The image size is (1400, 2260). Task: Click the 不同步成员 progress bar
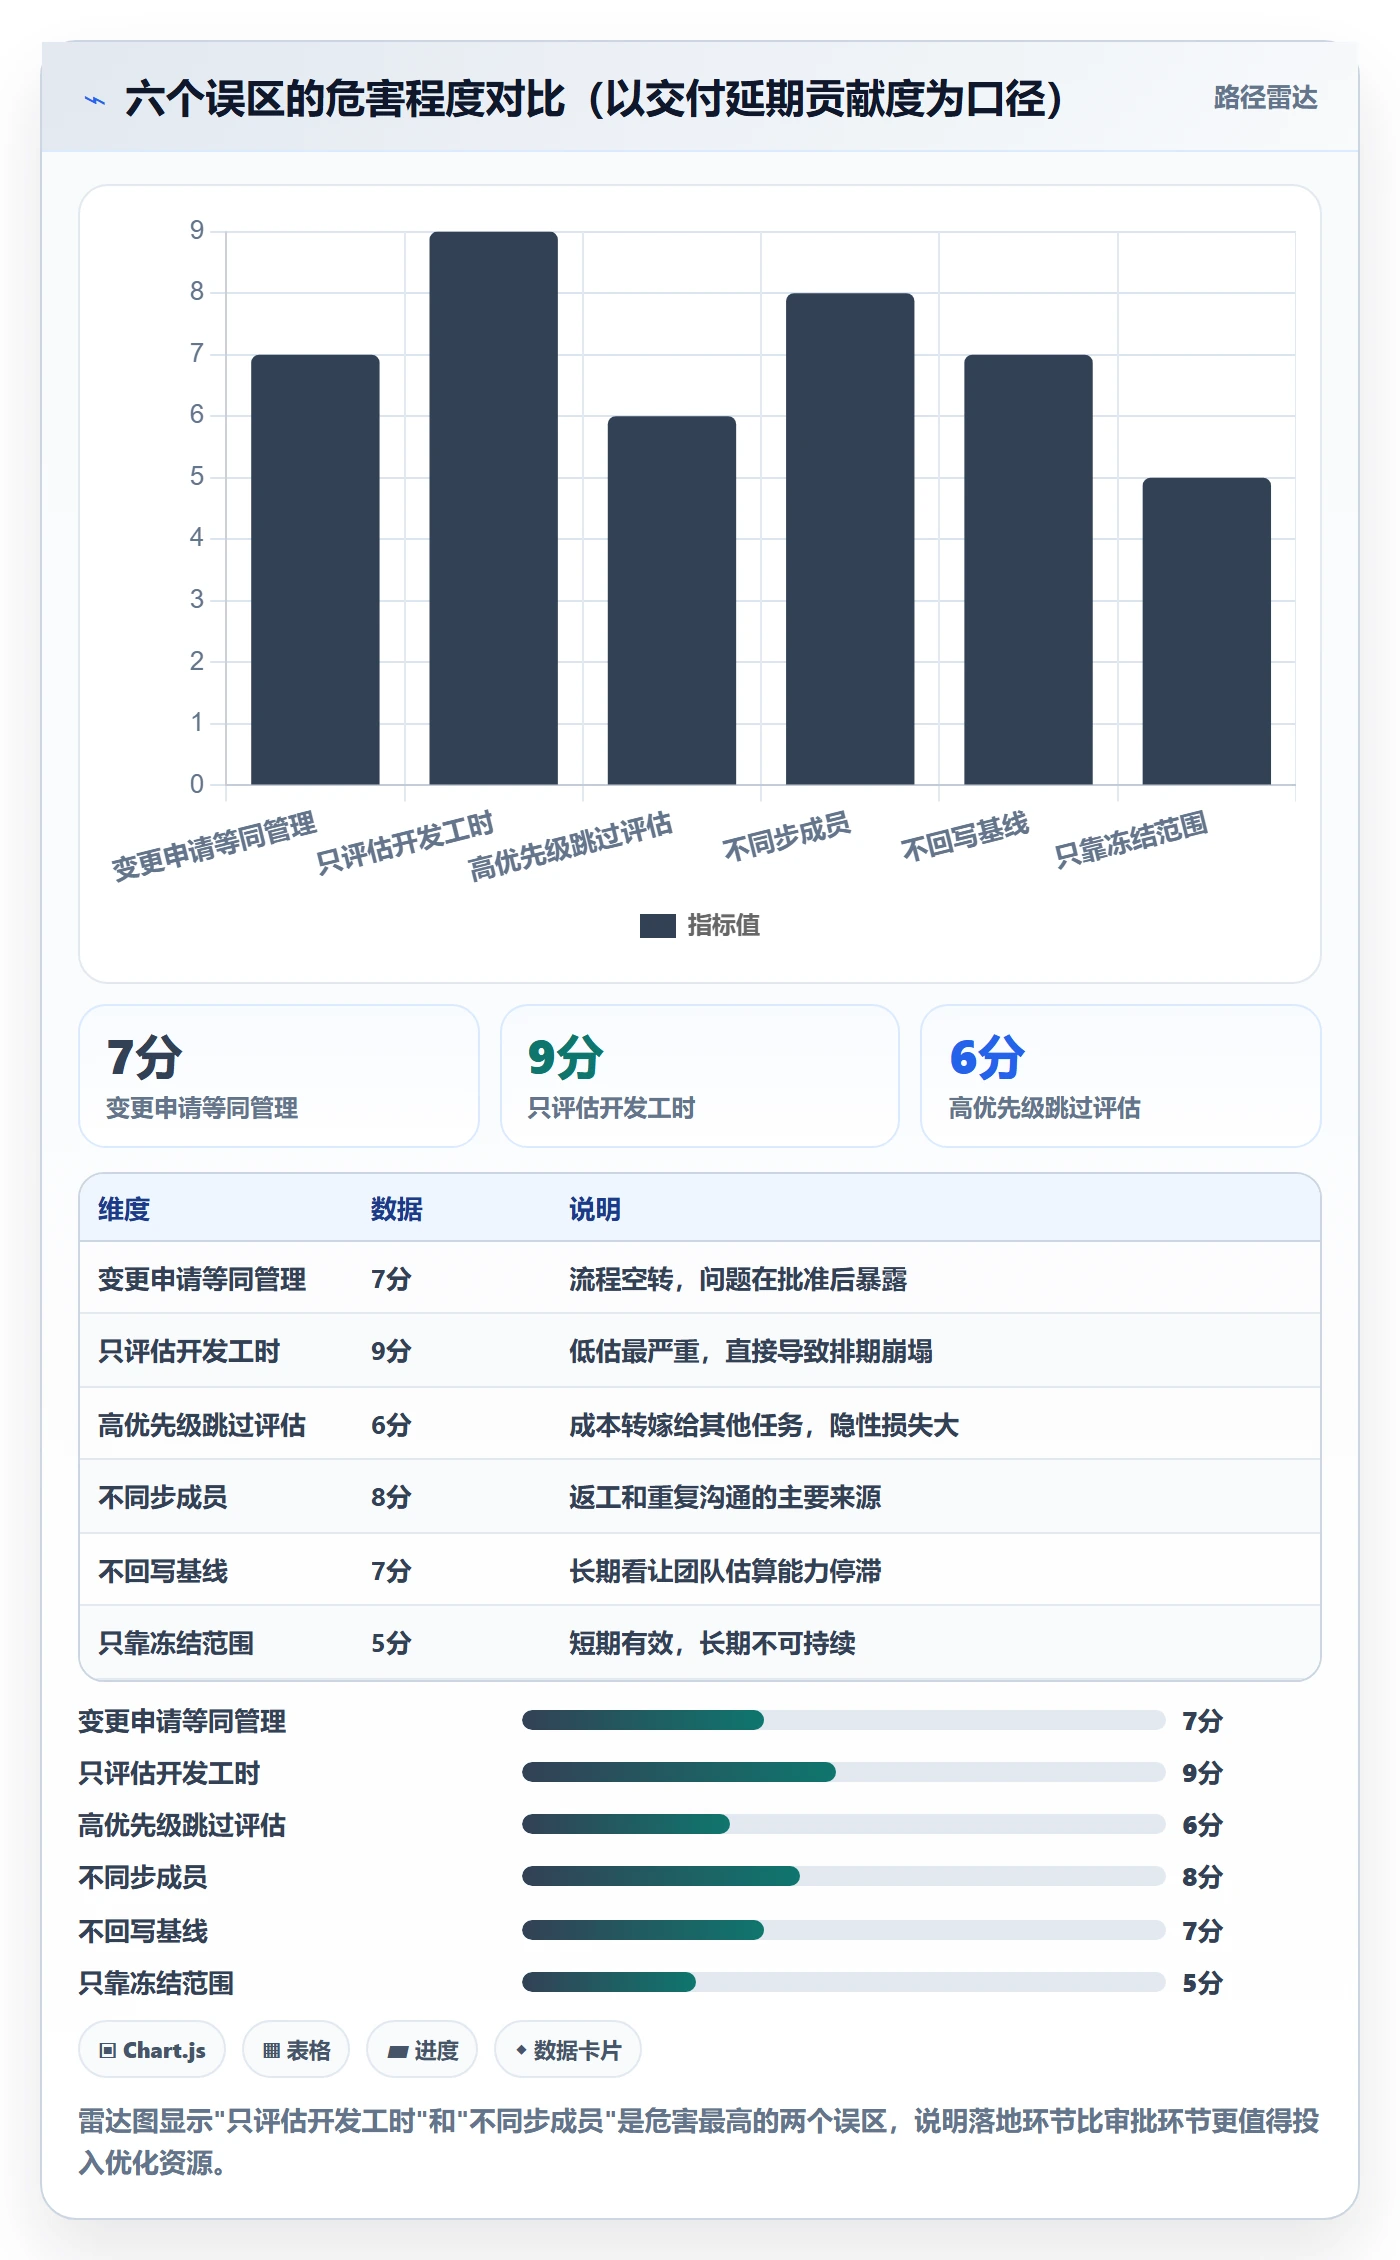[x=843, y=1876]
